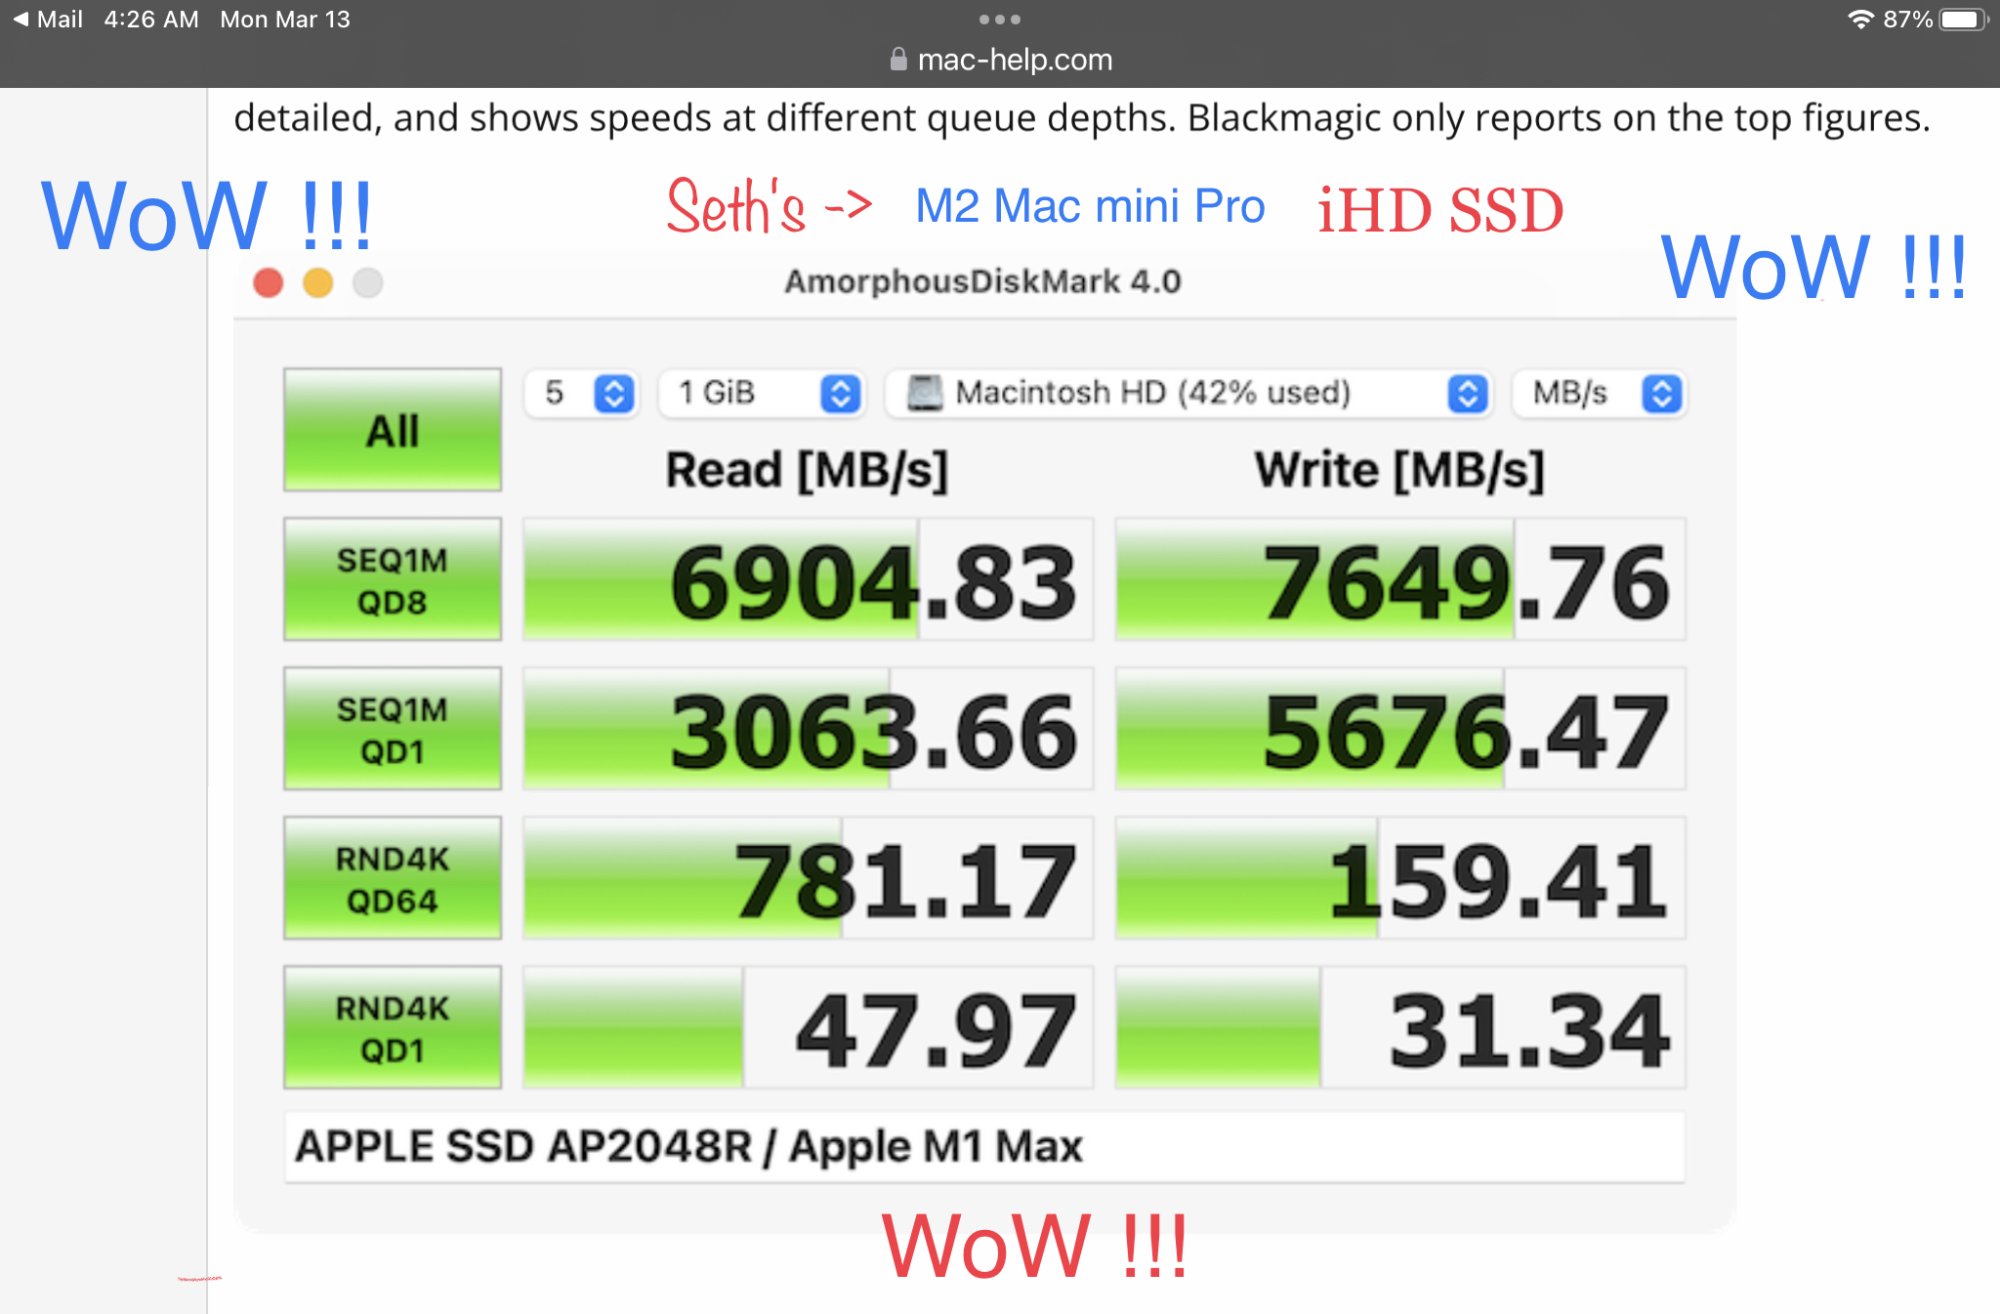The image size is (2000, 1314).
Task: Expand the Macintosh HD volume selector
Action: (x=1467, y=393)
